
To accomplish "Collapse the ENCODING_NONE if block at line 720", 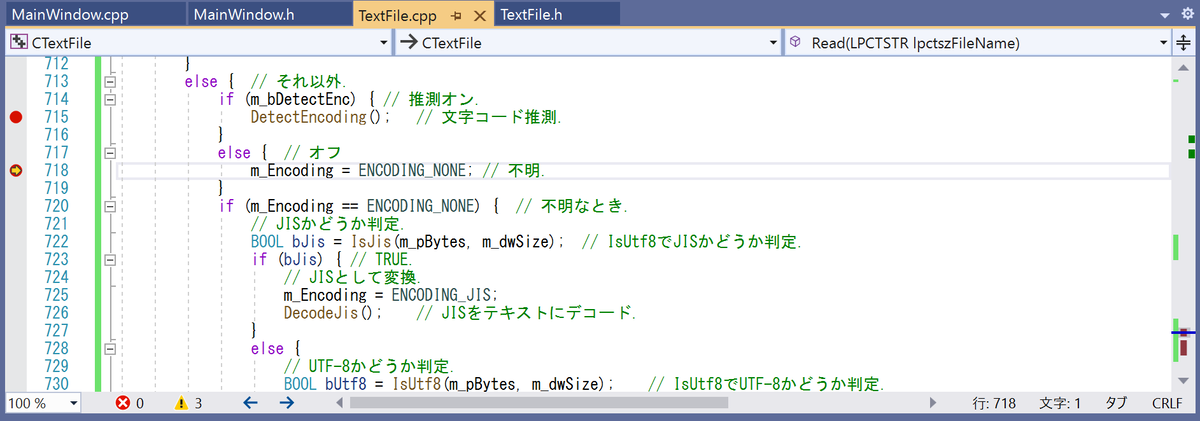I will [111, 207].
